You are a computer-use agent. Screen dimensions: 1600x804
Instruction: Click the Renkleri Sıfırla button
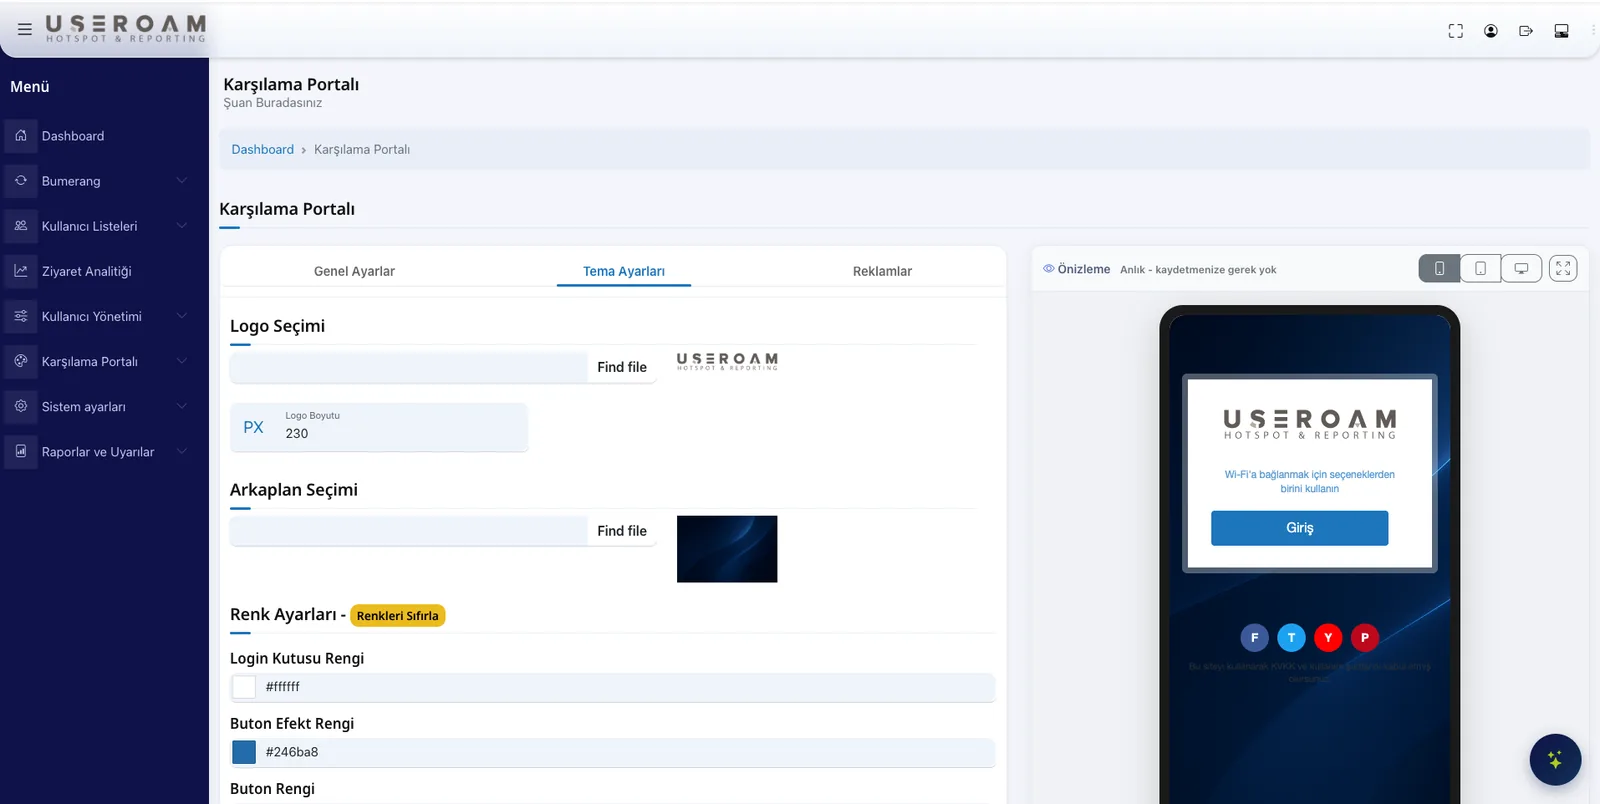tap(398, 616)
